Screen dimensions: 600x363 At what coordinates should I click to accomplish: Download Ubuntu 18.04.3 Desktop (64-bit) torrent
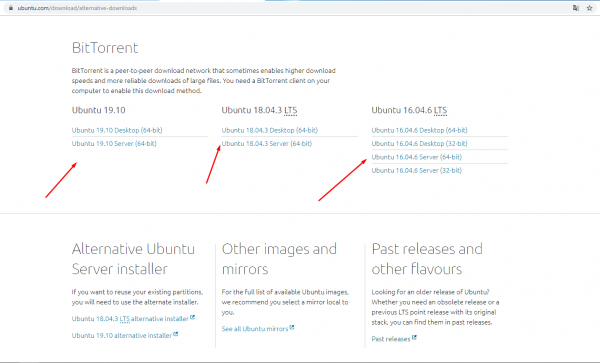[270, 130]
